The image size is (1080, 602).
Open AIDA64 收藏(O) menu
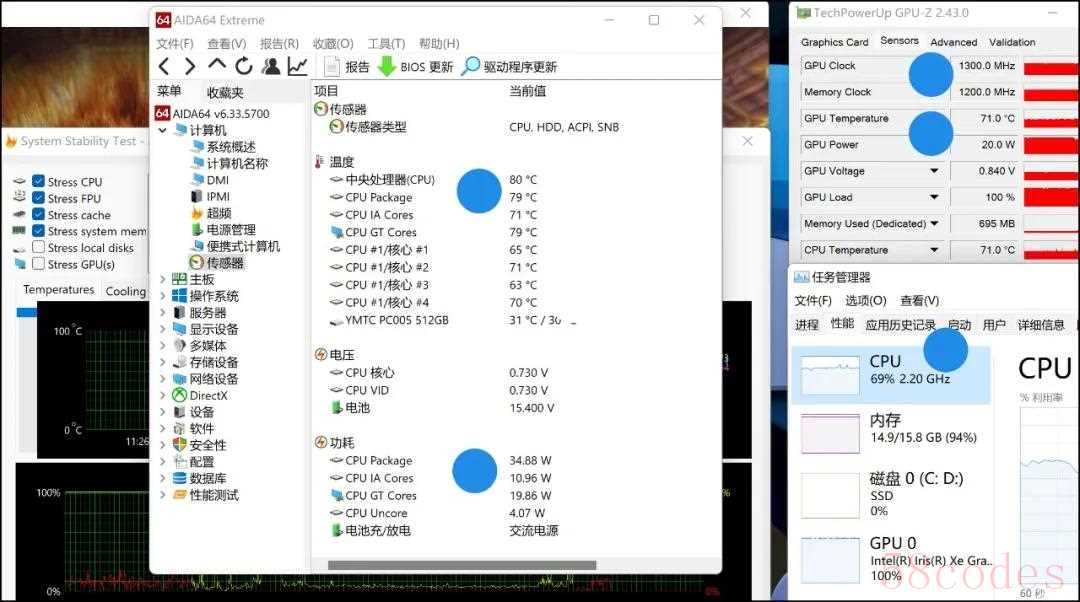333,43
